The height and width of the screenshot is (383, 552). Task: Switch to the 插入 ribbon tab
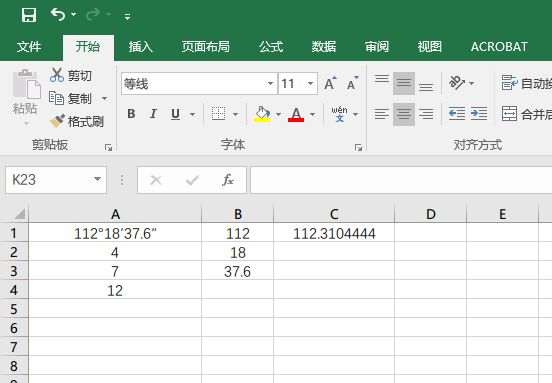click(x=140, y=46)
